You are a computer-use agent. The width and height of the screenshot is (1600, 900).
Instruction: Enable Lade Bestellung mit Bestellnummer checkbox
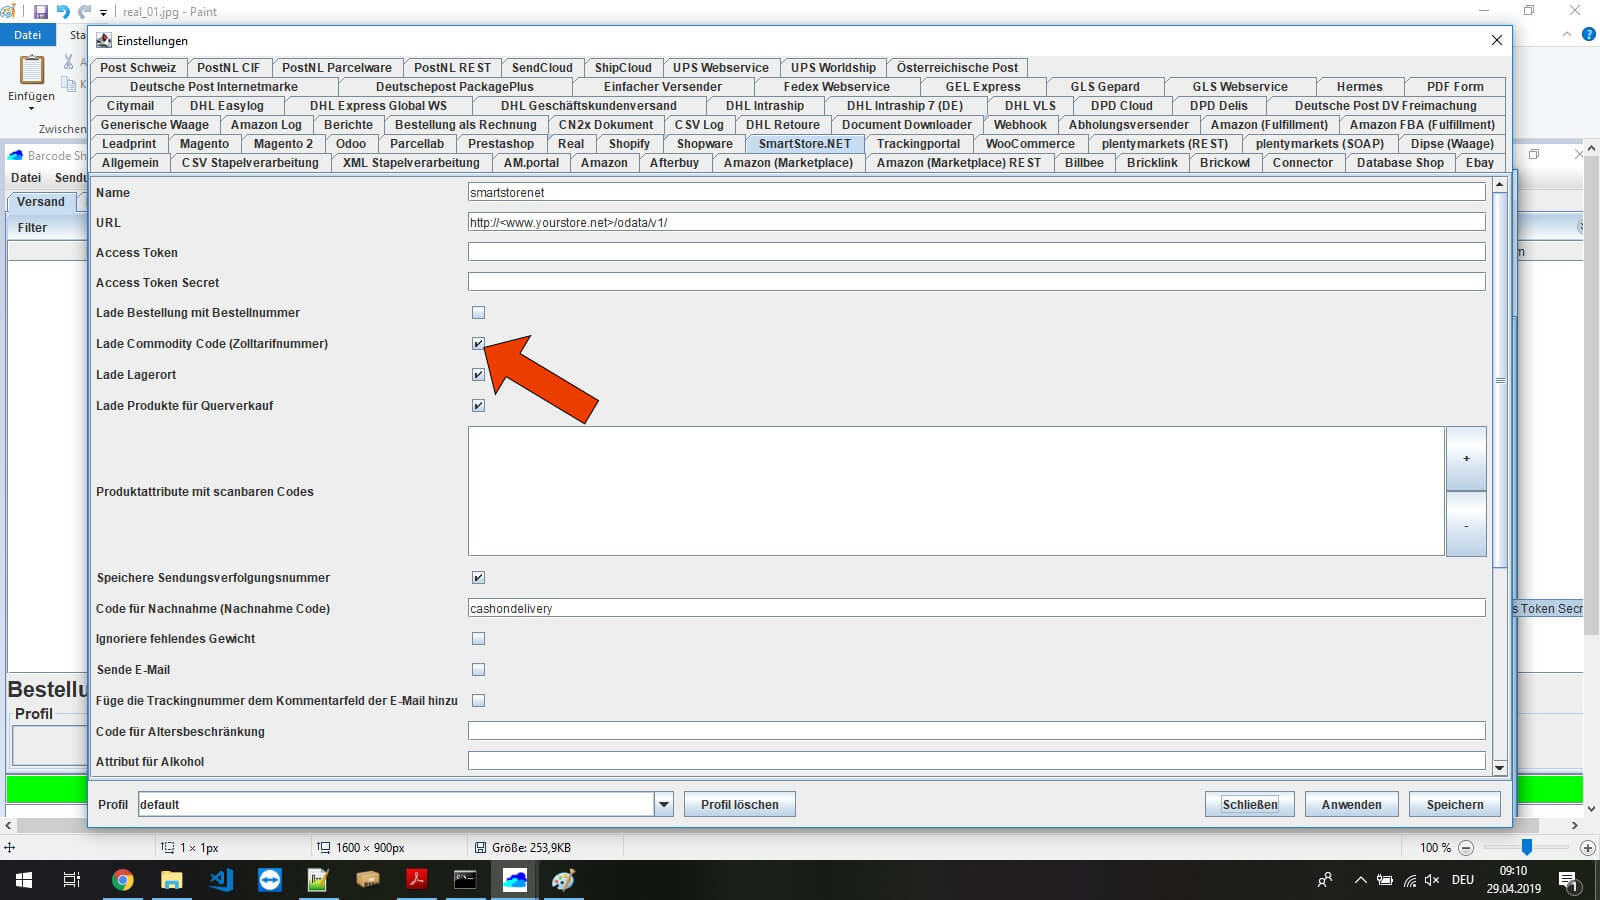(x=478, y=313)
